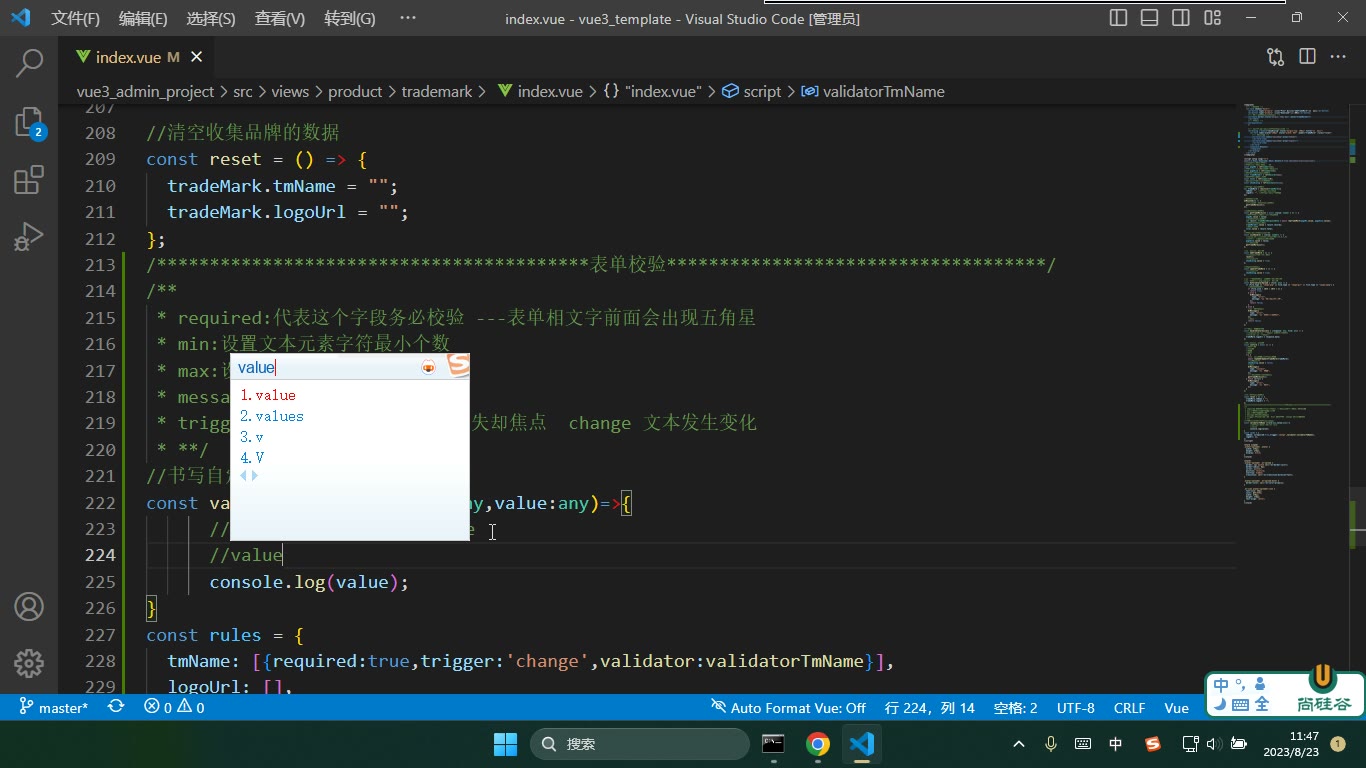Click the Sogou user account icon
This screenshot has width=1366, height=768.
1259,684
